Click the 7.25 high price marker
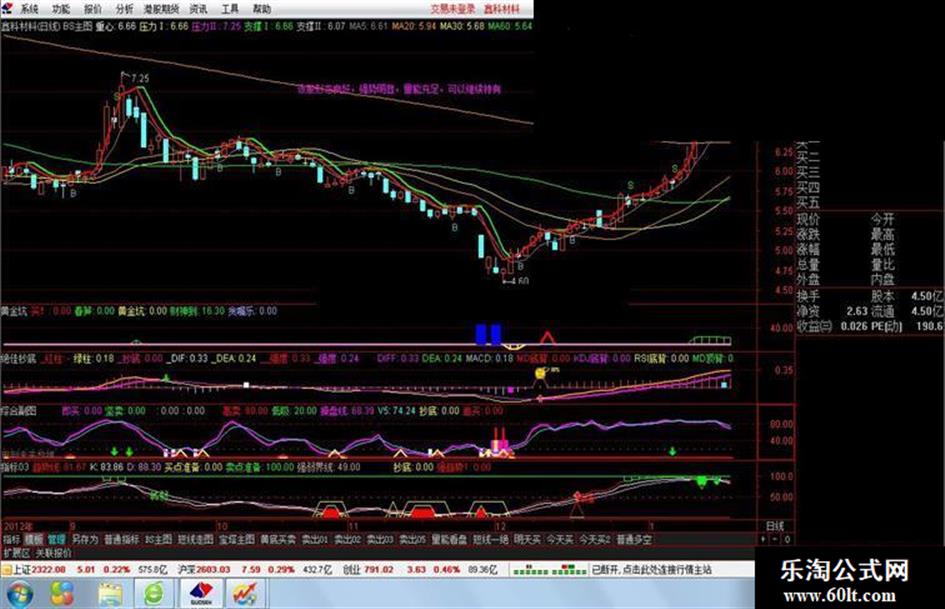The width and height of the screenshot is (945, 609). pos(140,78)
